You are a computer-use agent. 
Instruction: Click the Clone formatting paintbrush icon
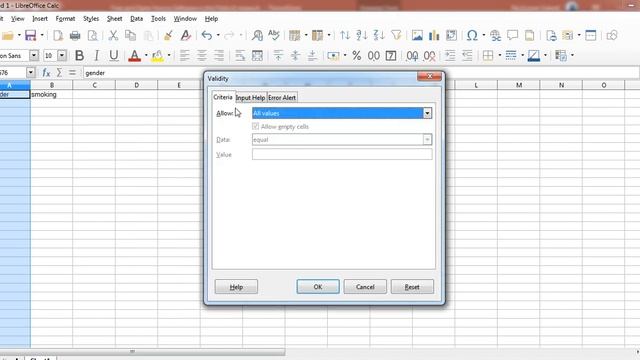click(x=168, y=36)
